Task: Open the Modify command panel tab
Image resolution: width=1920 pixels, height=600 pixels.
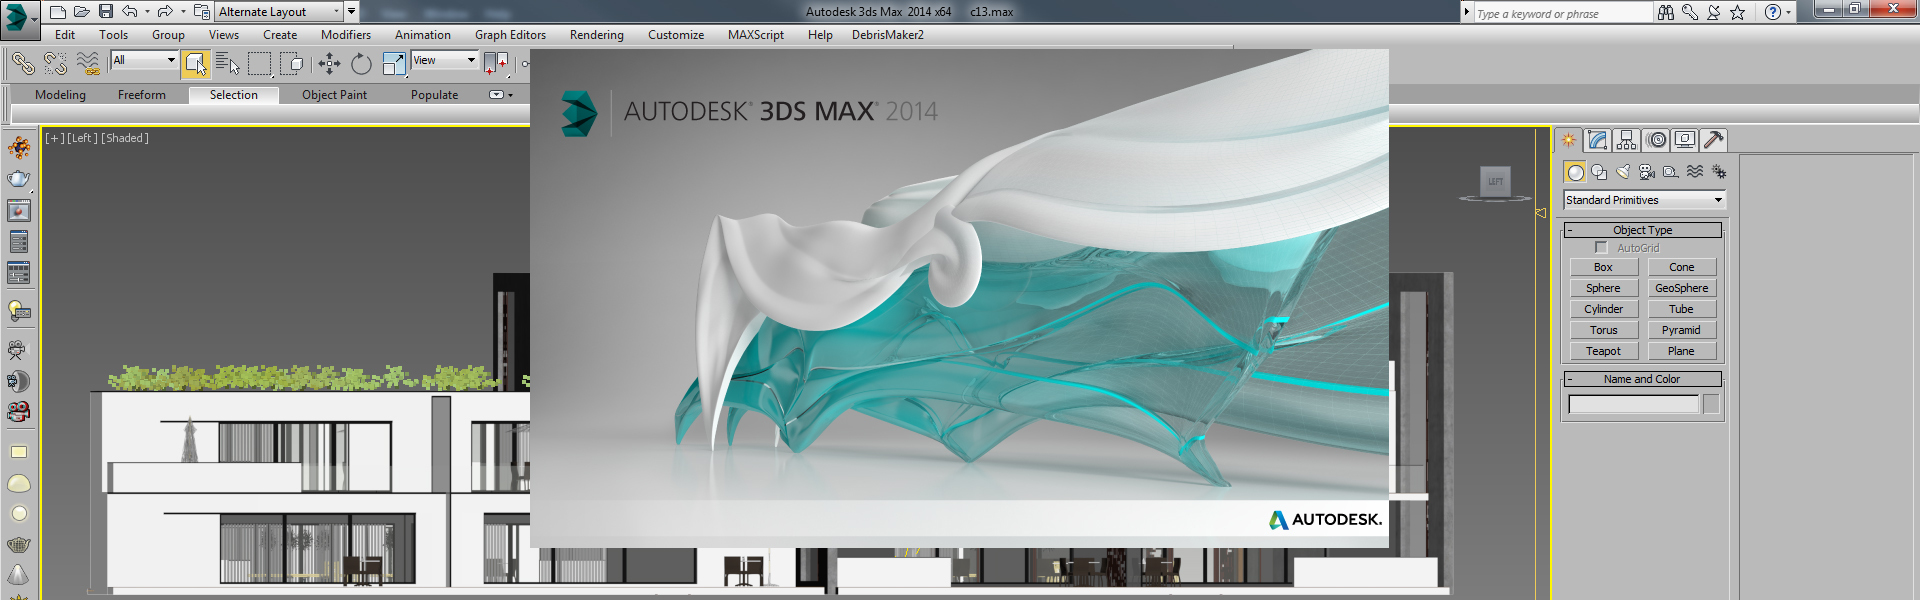Action: [1597, 140]
